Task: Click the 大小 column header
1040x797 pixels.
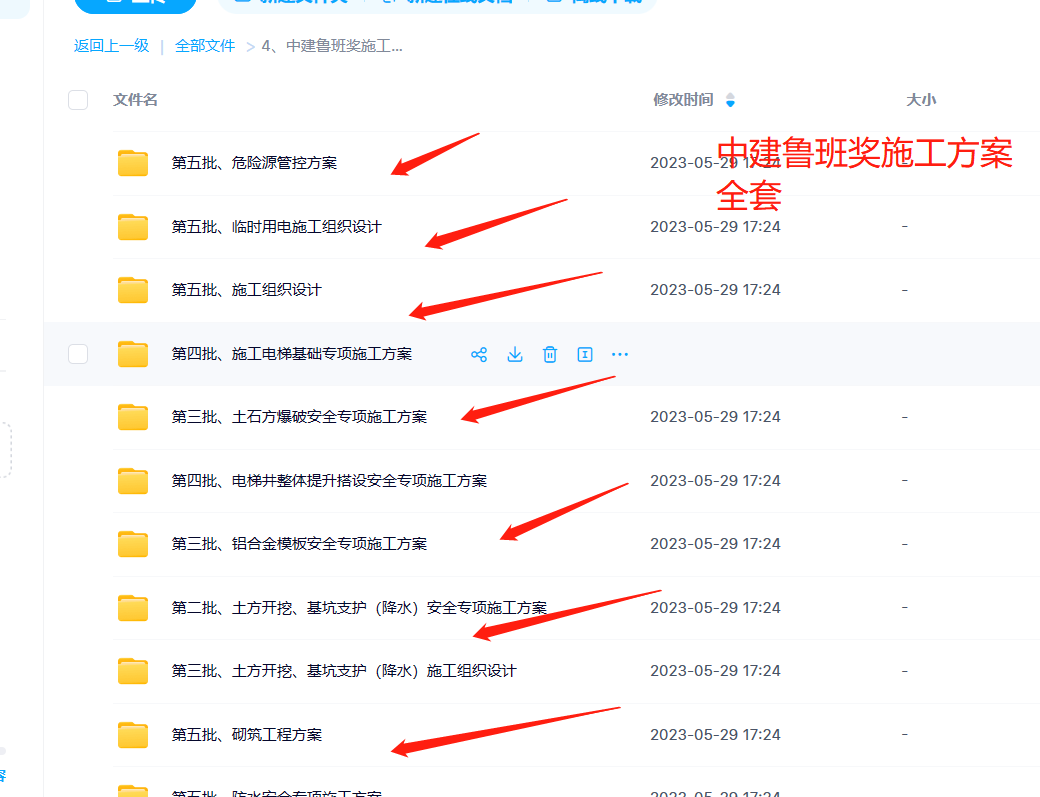Action: [921, 100]
